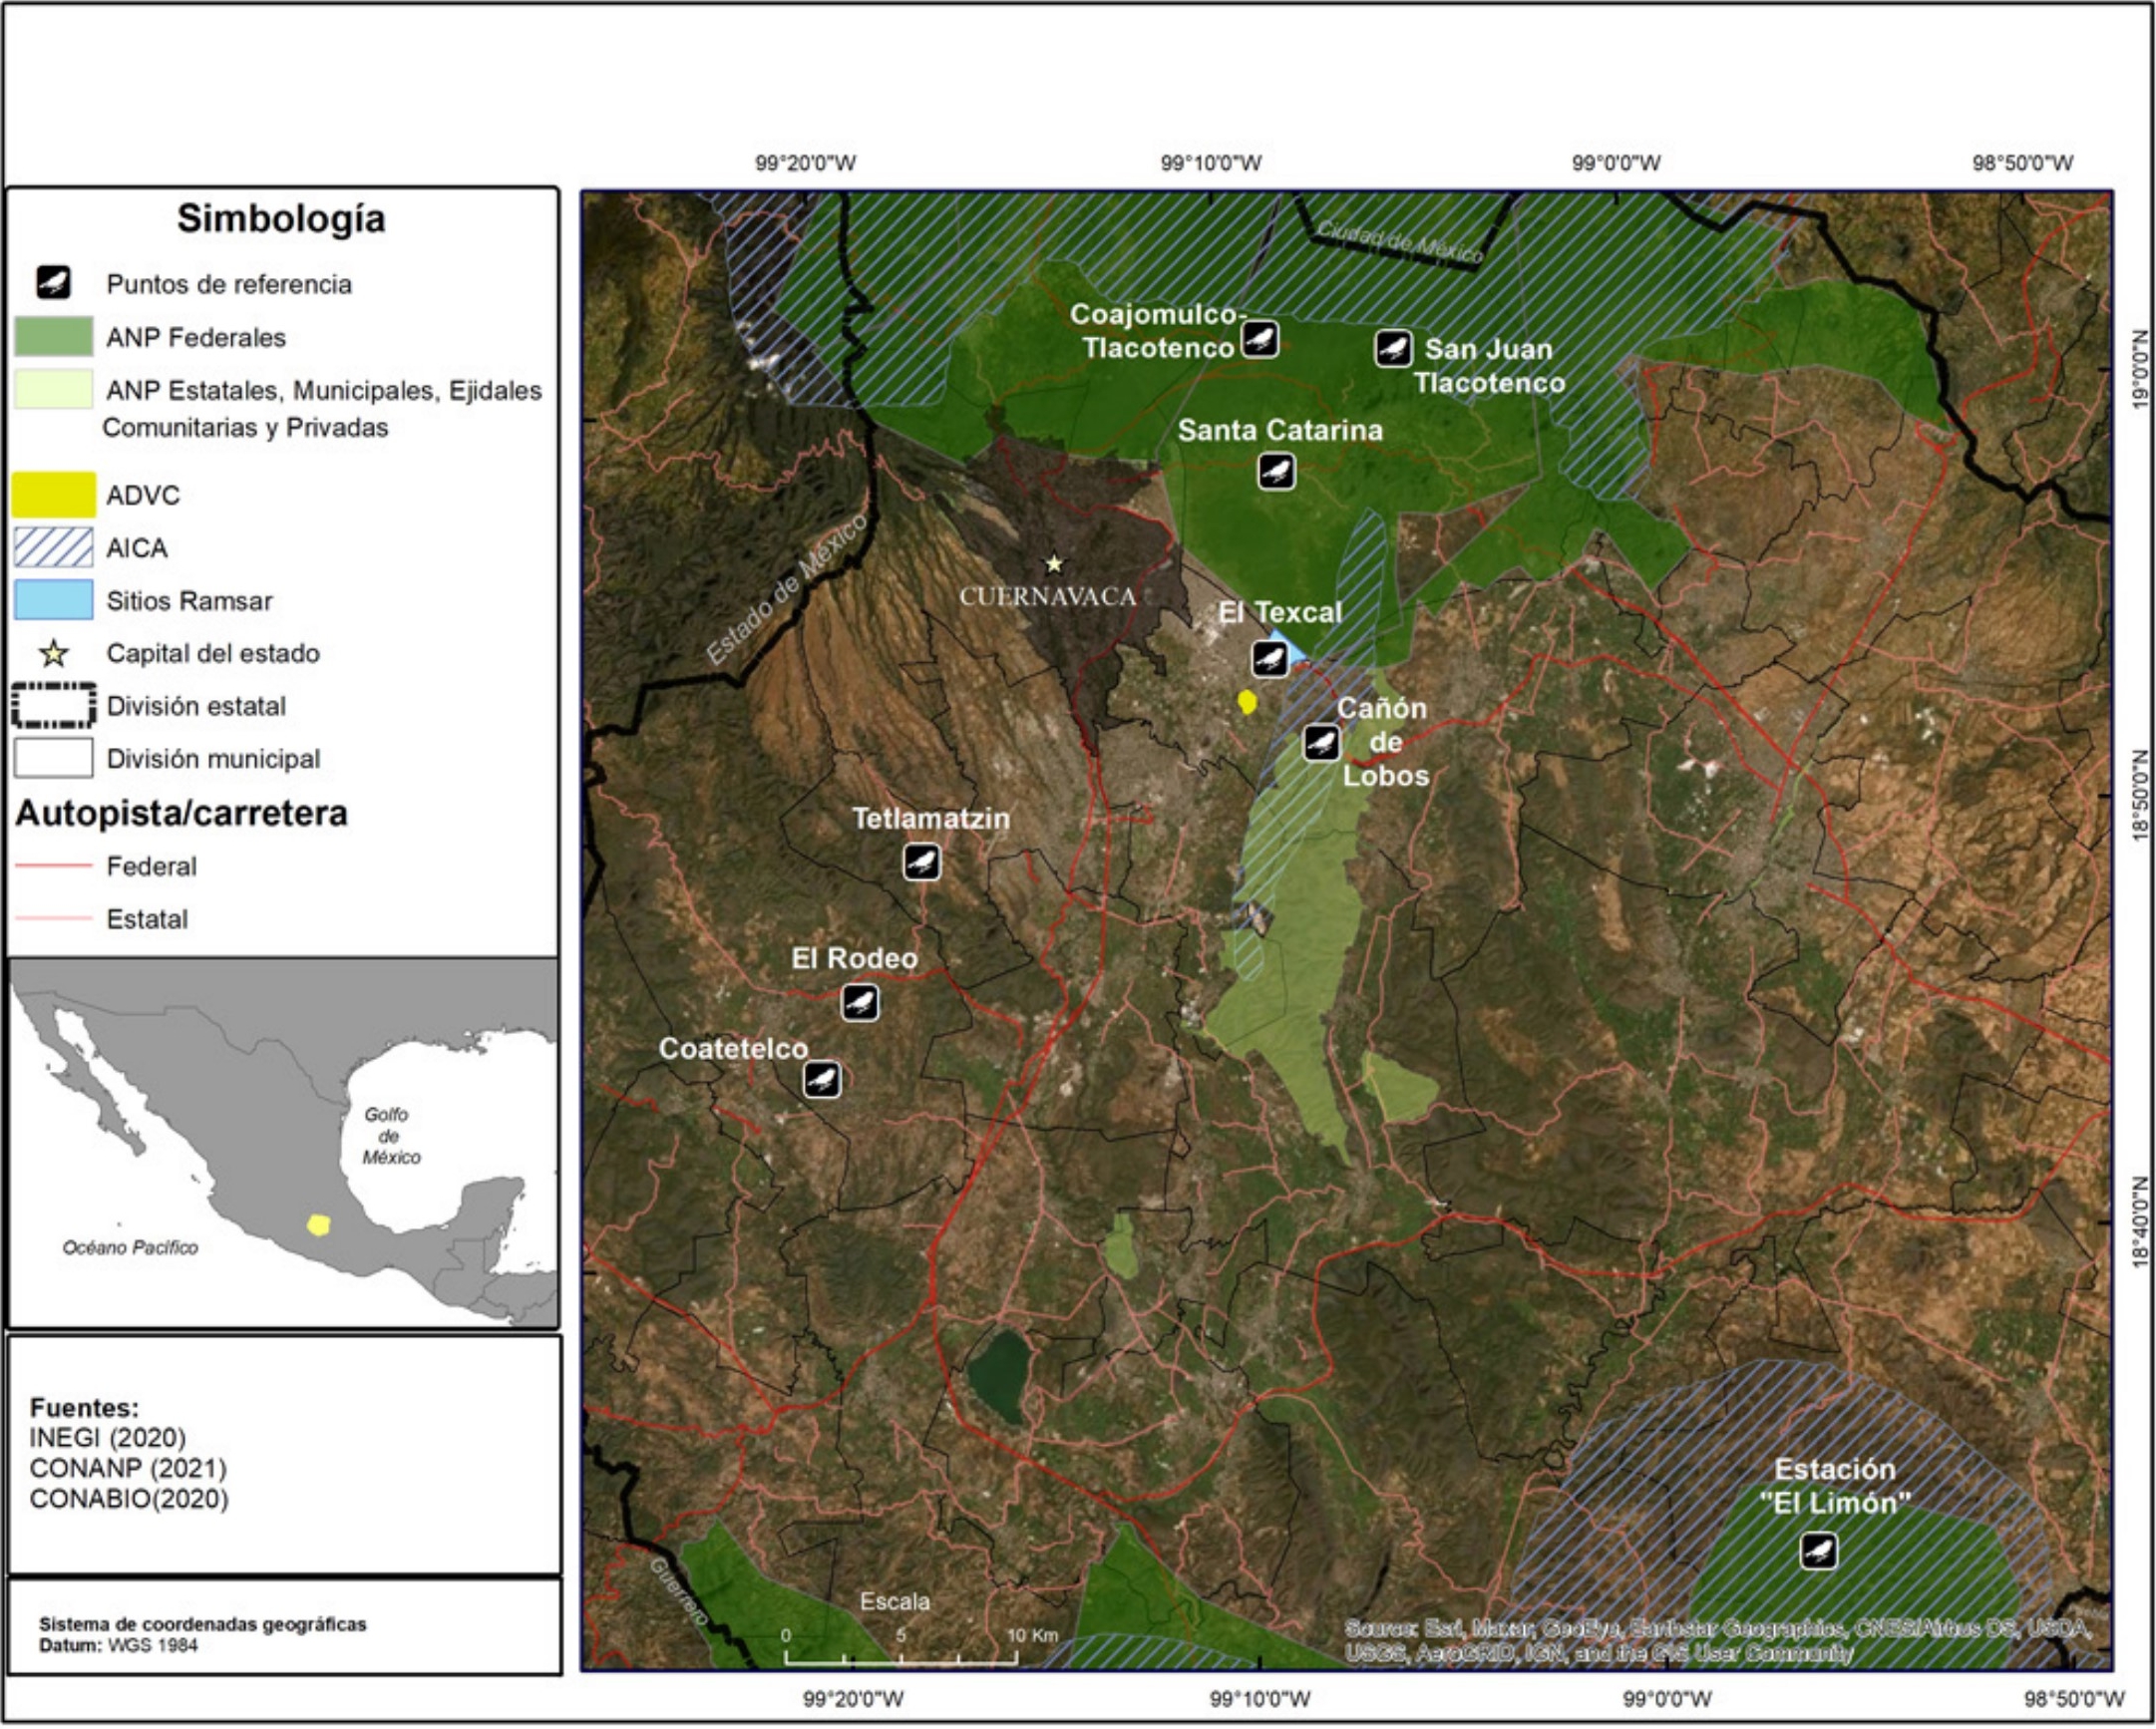
Task: Click the Cuernavaca state capital star
Action: [x=1054, y=565]
